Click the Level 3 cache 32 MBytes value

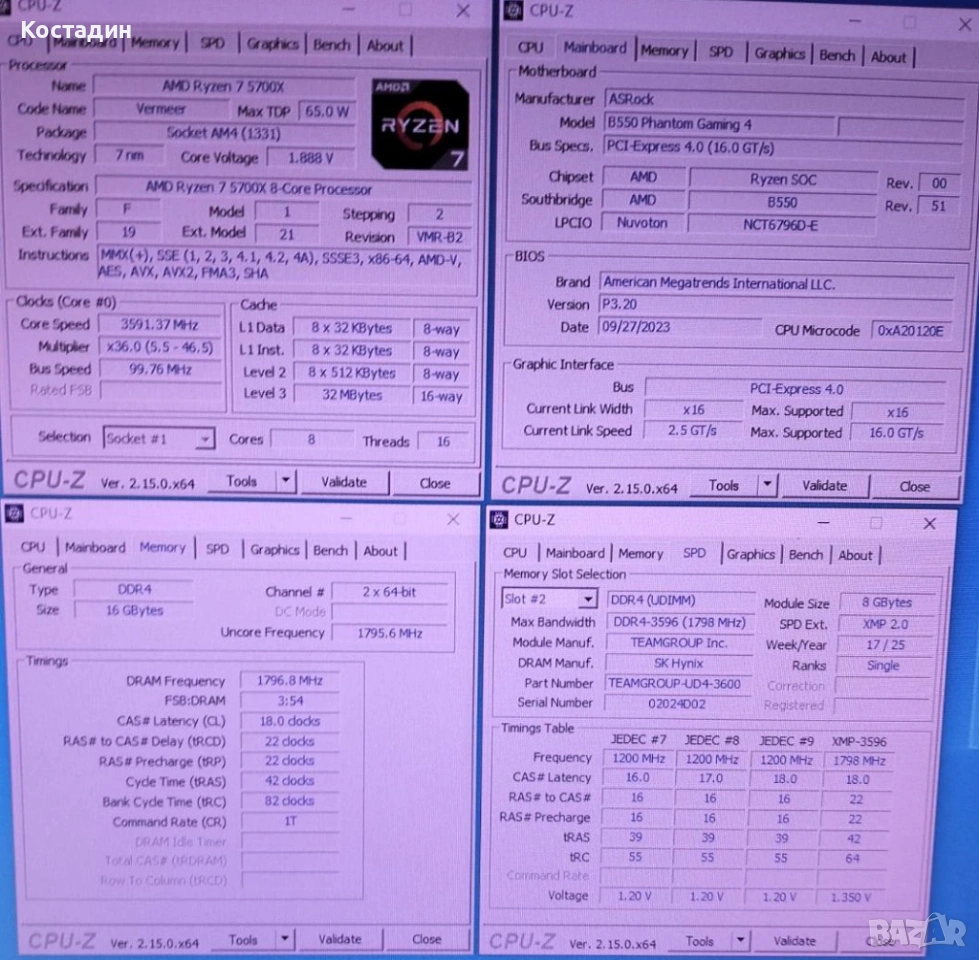[352, 395]
